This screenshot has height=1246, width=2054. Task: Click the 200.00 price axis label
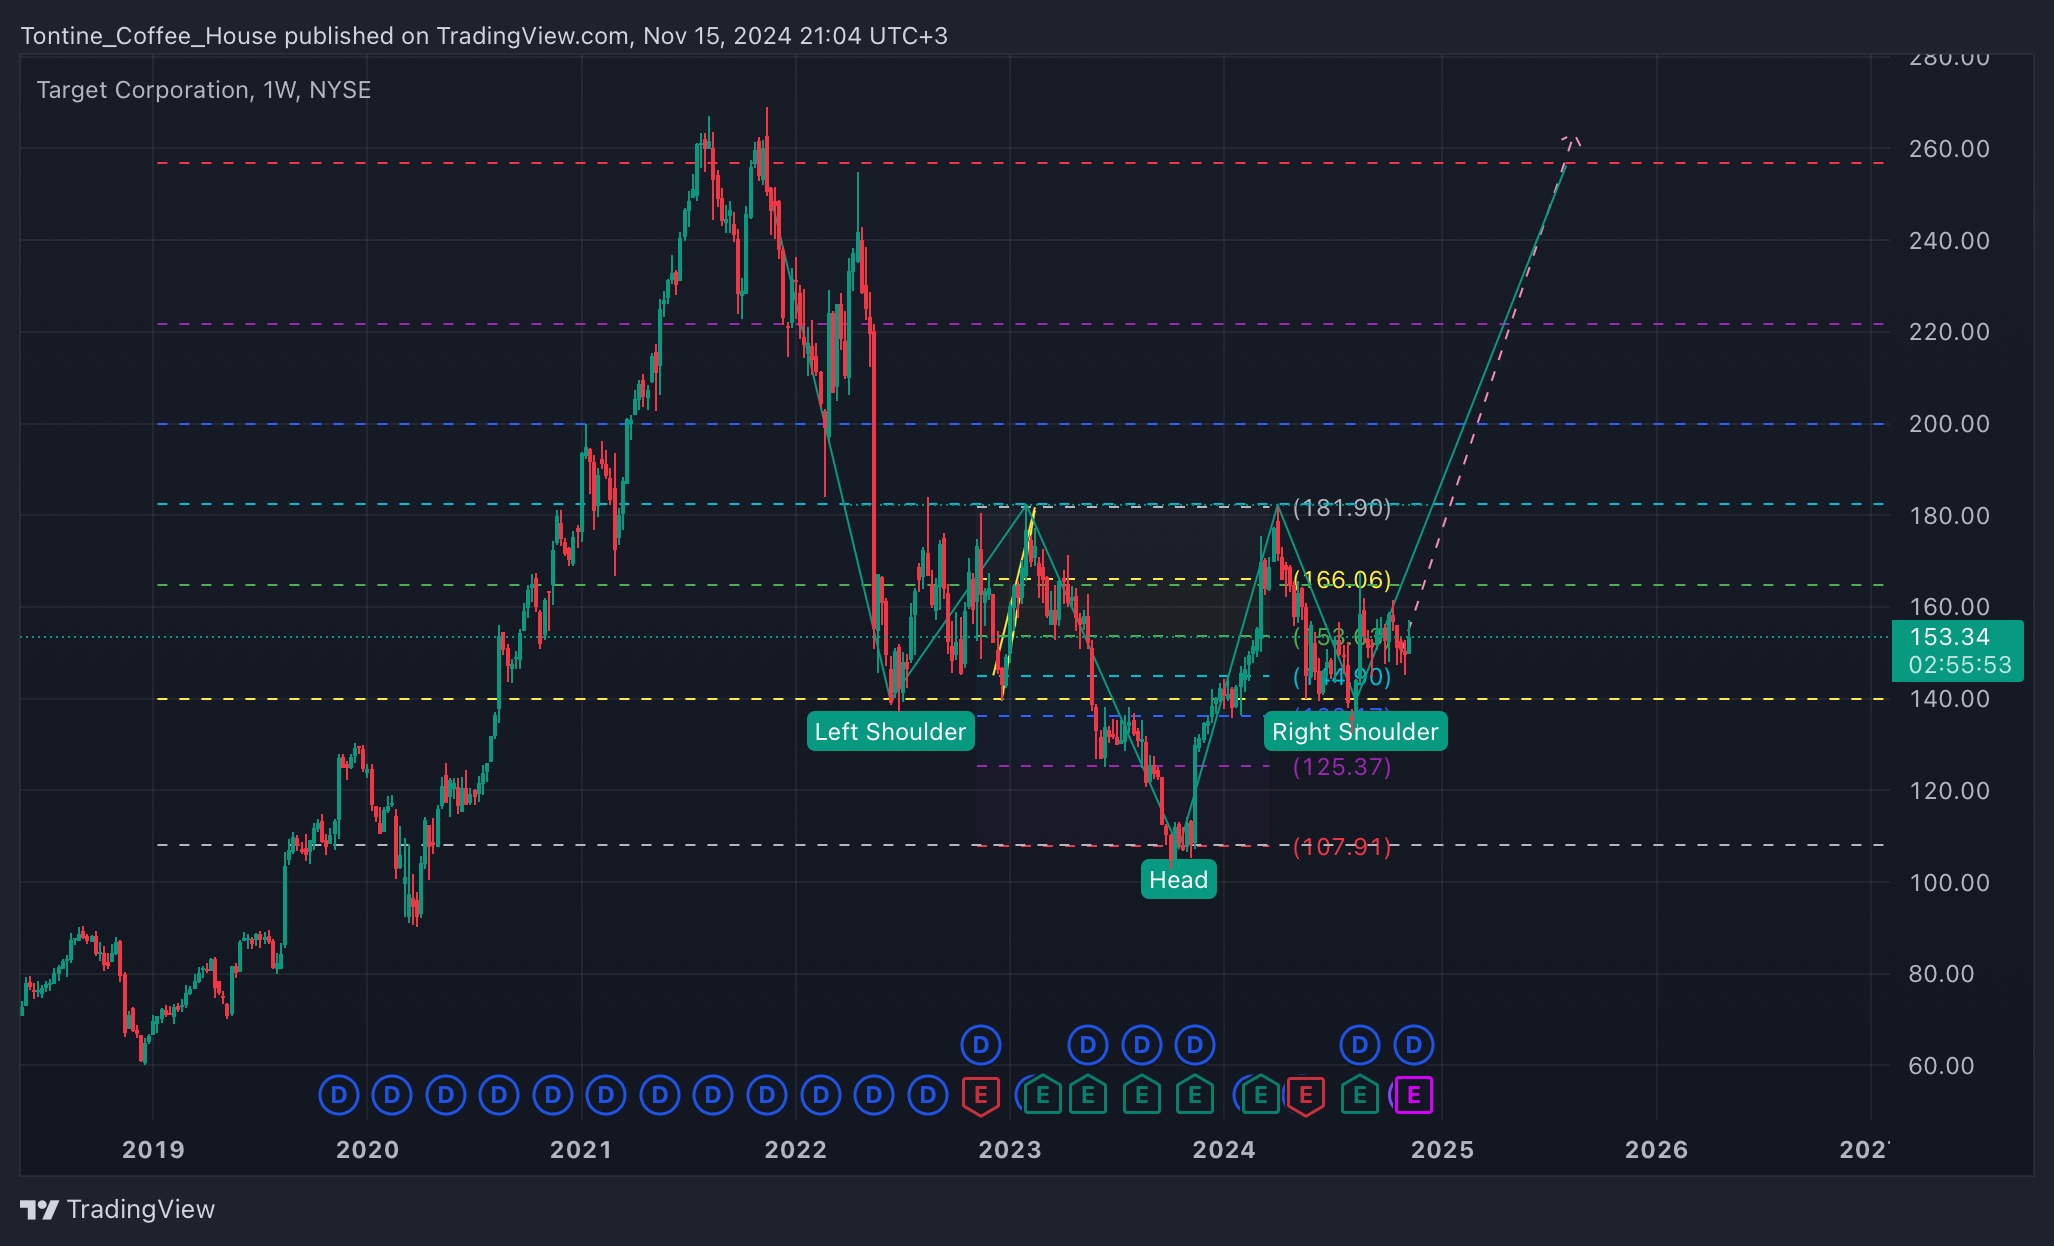click(x=1949, y=424)
